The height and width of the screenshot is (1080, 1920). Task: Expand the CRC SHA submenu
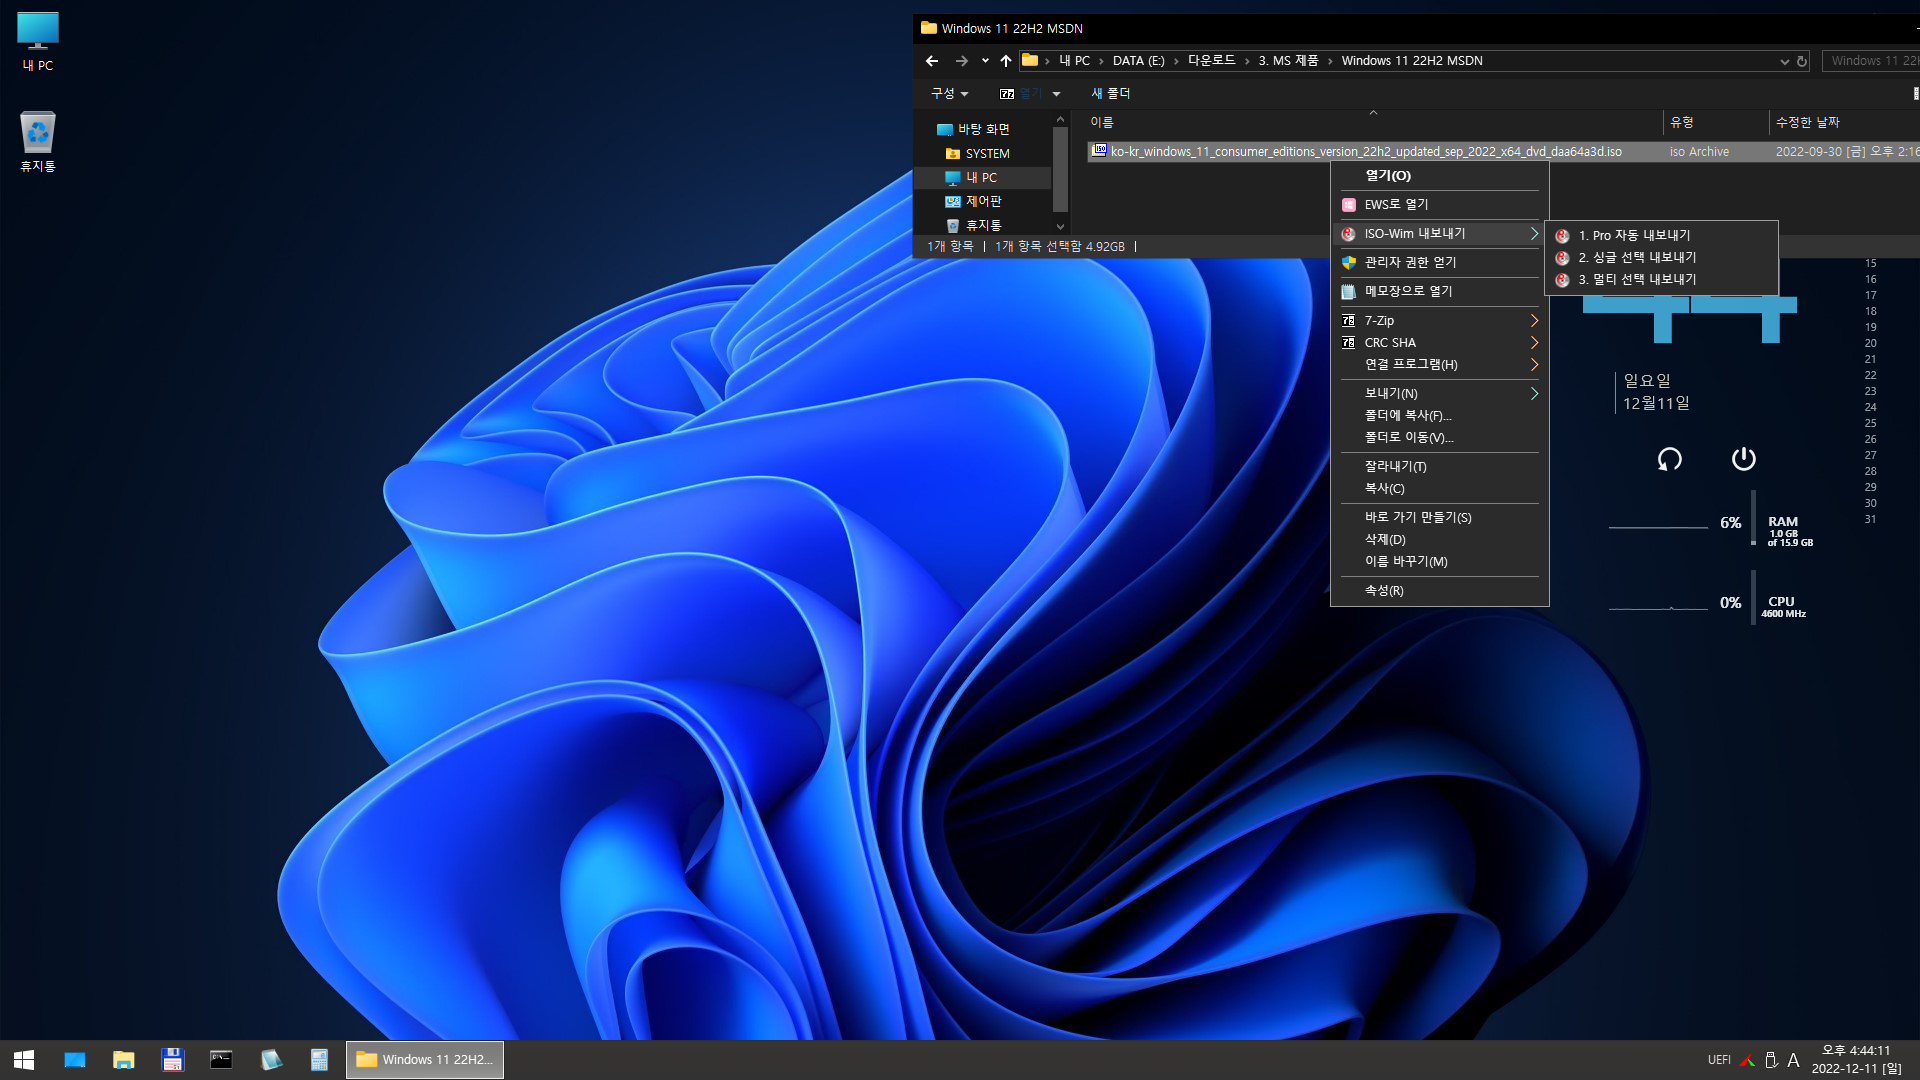pyautogui.click(x=1440, y=342)
